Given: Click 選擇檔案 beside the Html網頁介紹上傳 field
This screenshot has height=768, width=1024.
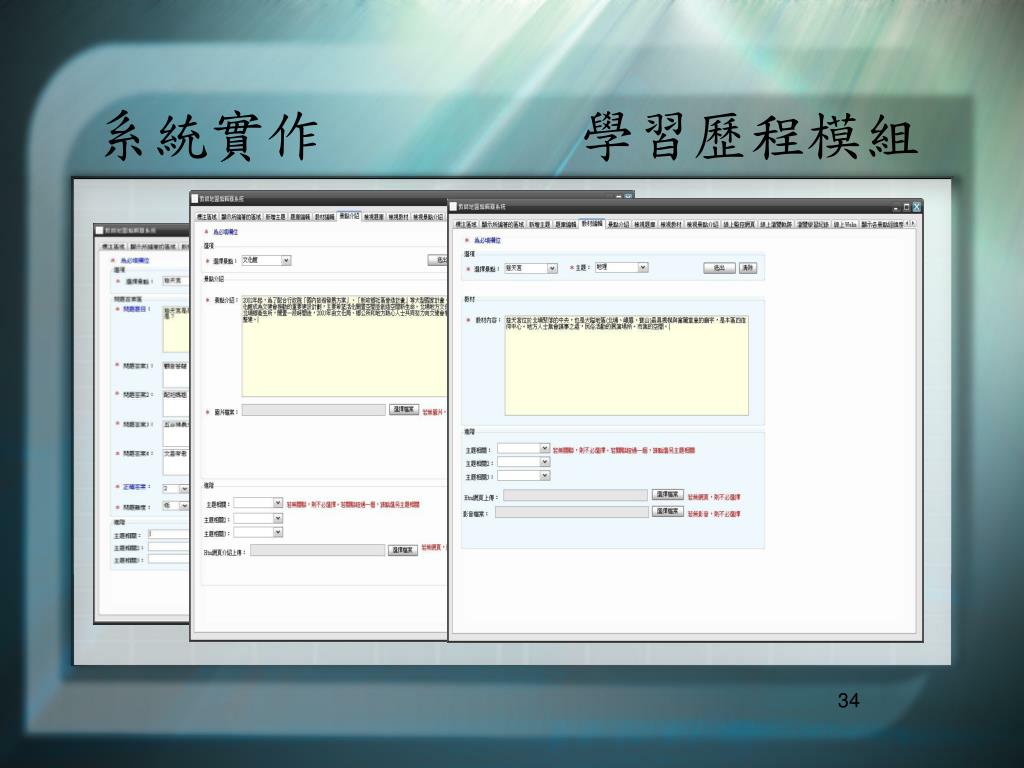Looking at the screenshot, I should (x=403, y=551).
